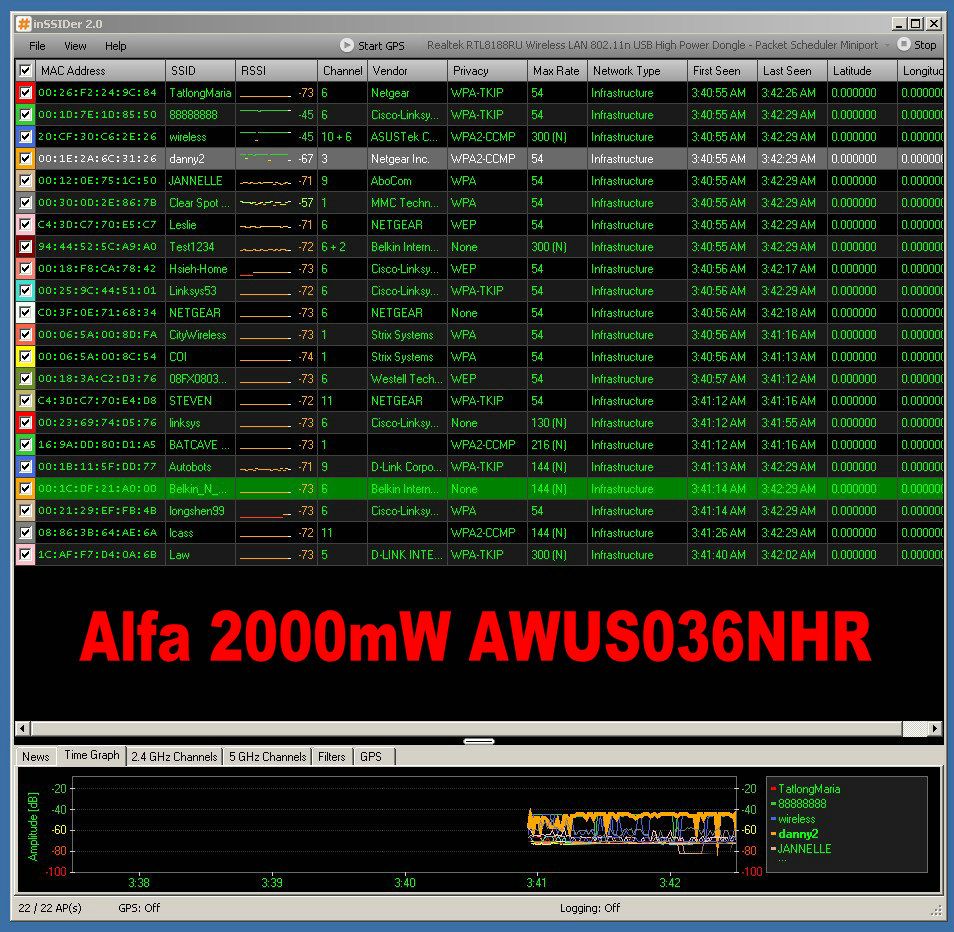This screenshot has height=932, width=954.
Task: Click the splitter handle above the tabs
Action: pyautogui.click(x=479, y=741)
